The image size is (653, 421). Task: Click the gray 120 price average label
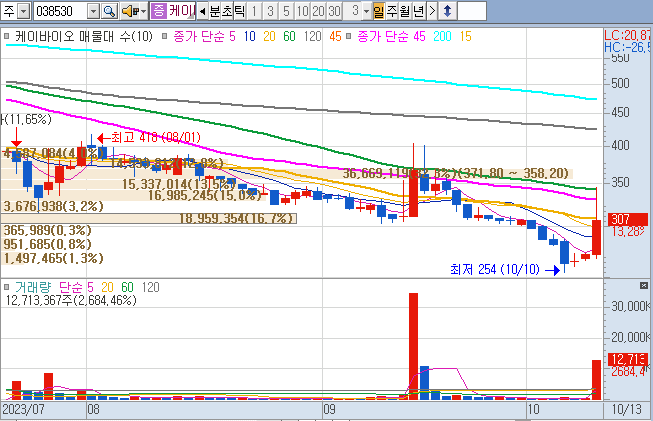point(312,37)
